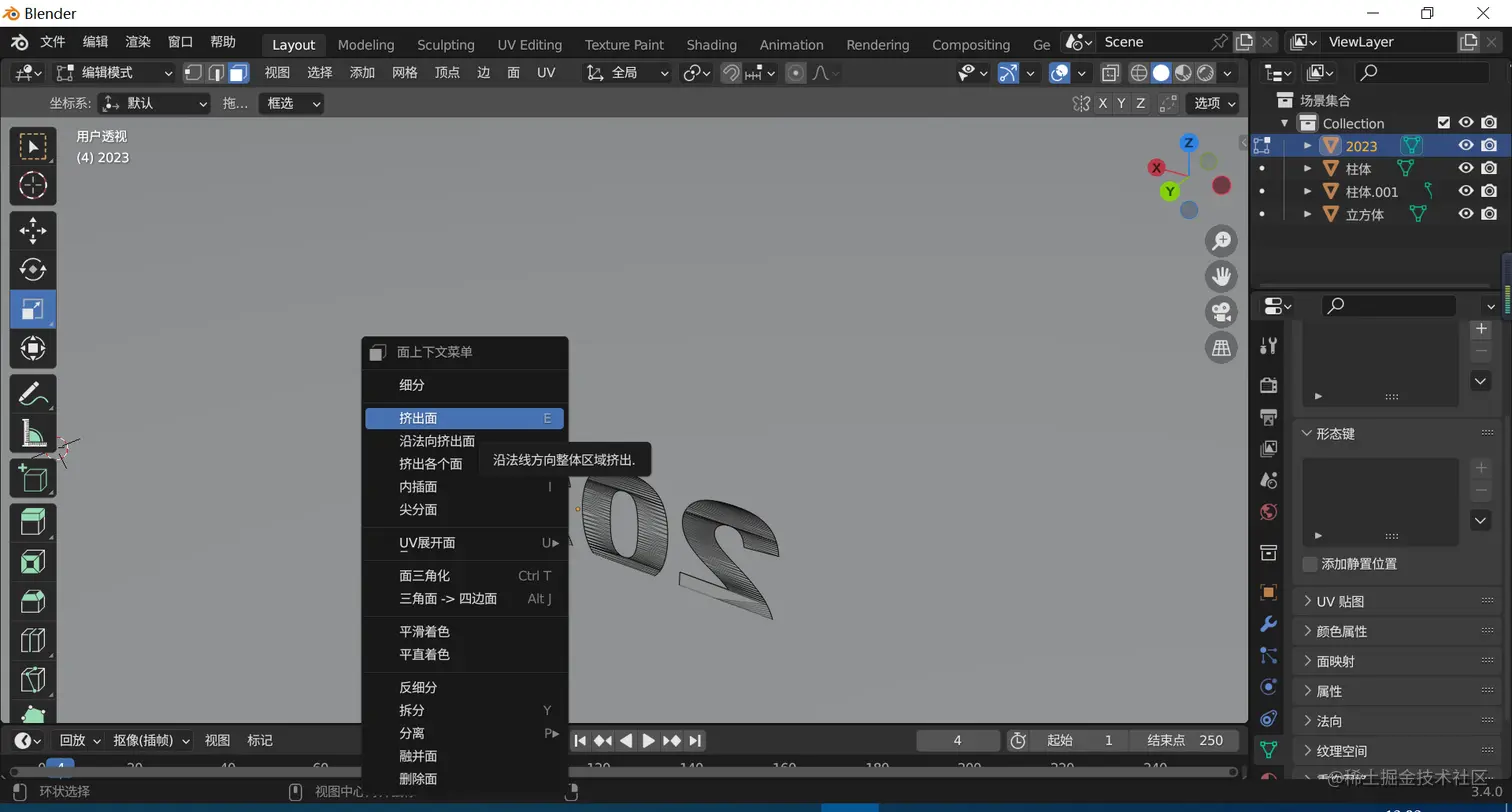Open the 框选 drag mode dropdown
Screen dimensions: 1512x812
291,103
